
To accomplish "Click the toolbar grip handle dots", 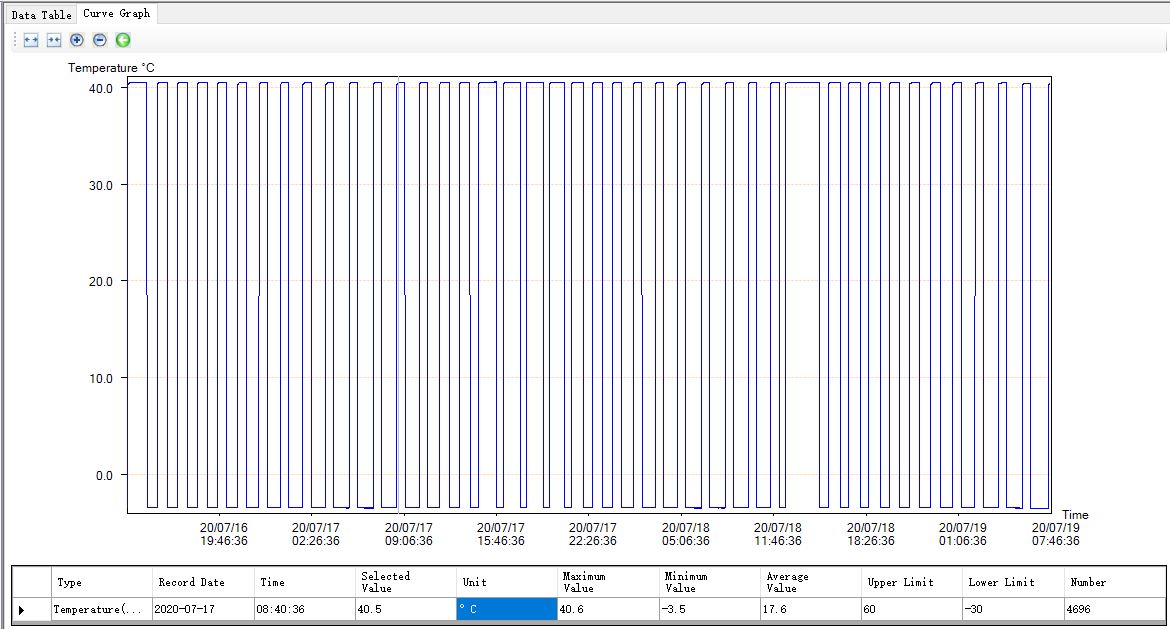I will tap(15, 40).
